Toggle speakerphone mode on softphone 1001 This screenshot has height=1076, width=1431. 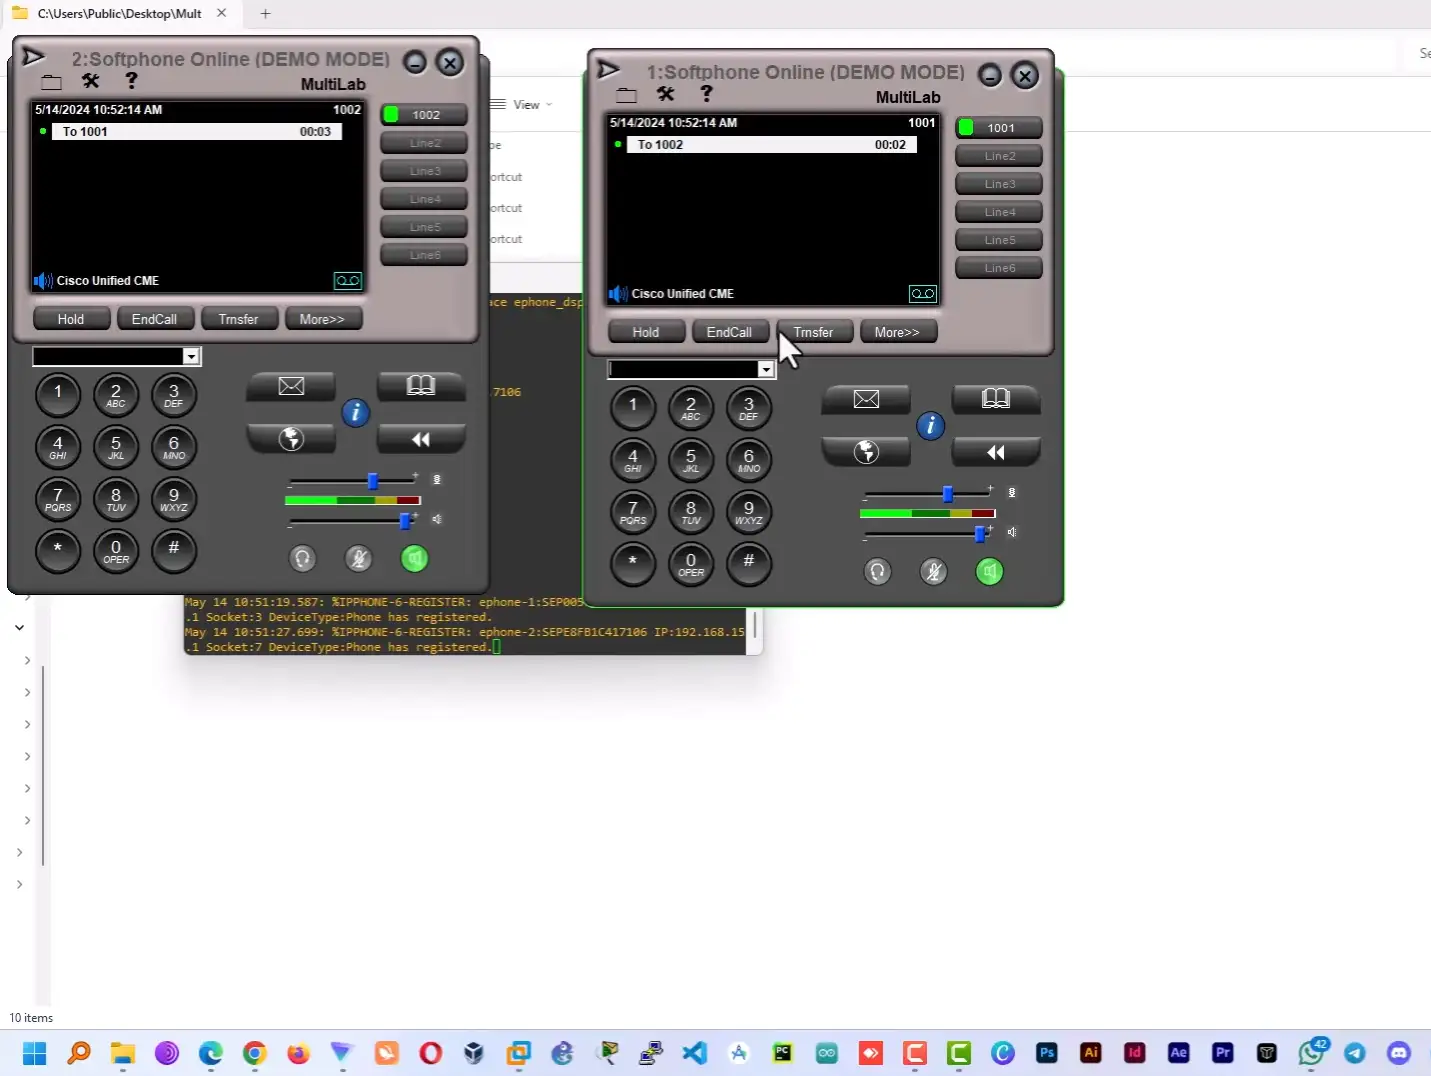(989, 572)
